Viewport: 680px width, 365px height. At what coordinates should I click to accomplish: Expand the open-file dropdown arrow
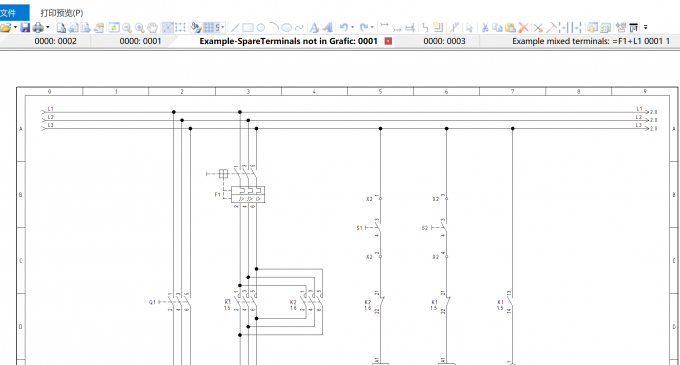(x=16, y=27)
